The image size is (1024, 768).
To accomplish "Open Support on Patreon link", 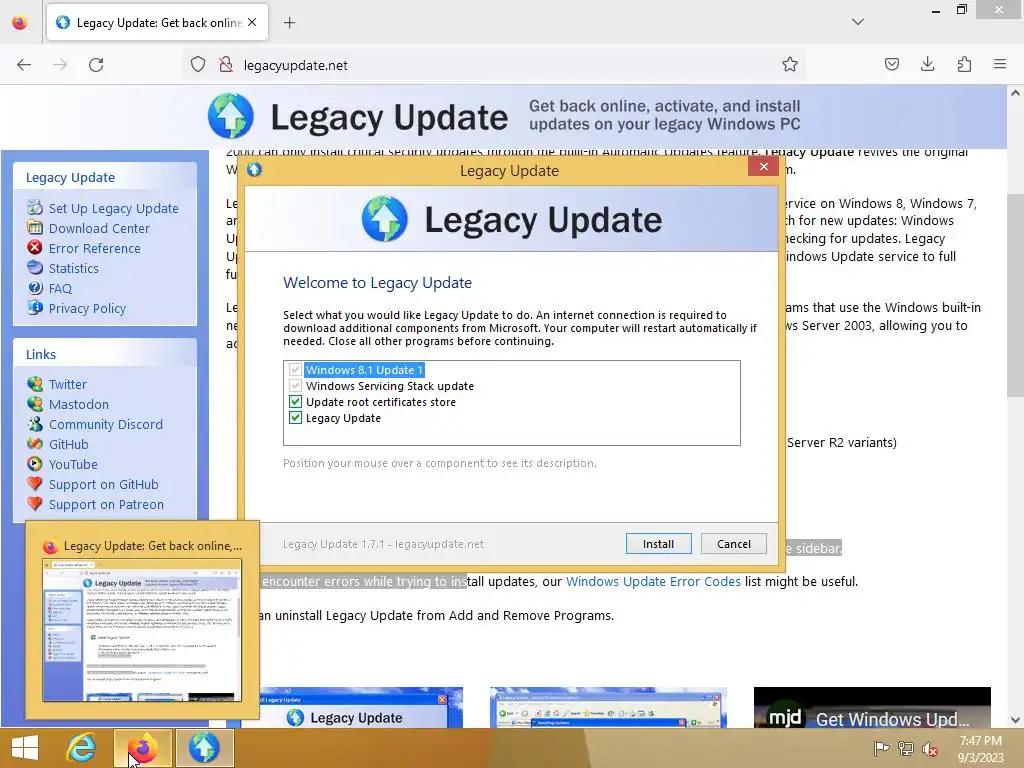I will coord(106,505).
